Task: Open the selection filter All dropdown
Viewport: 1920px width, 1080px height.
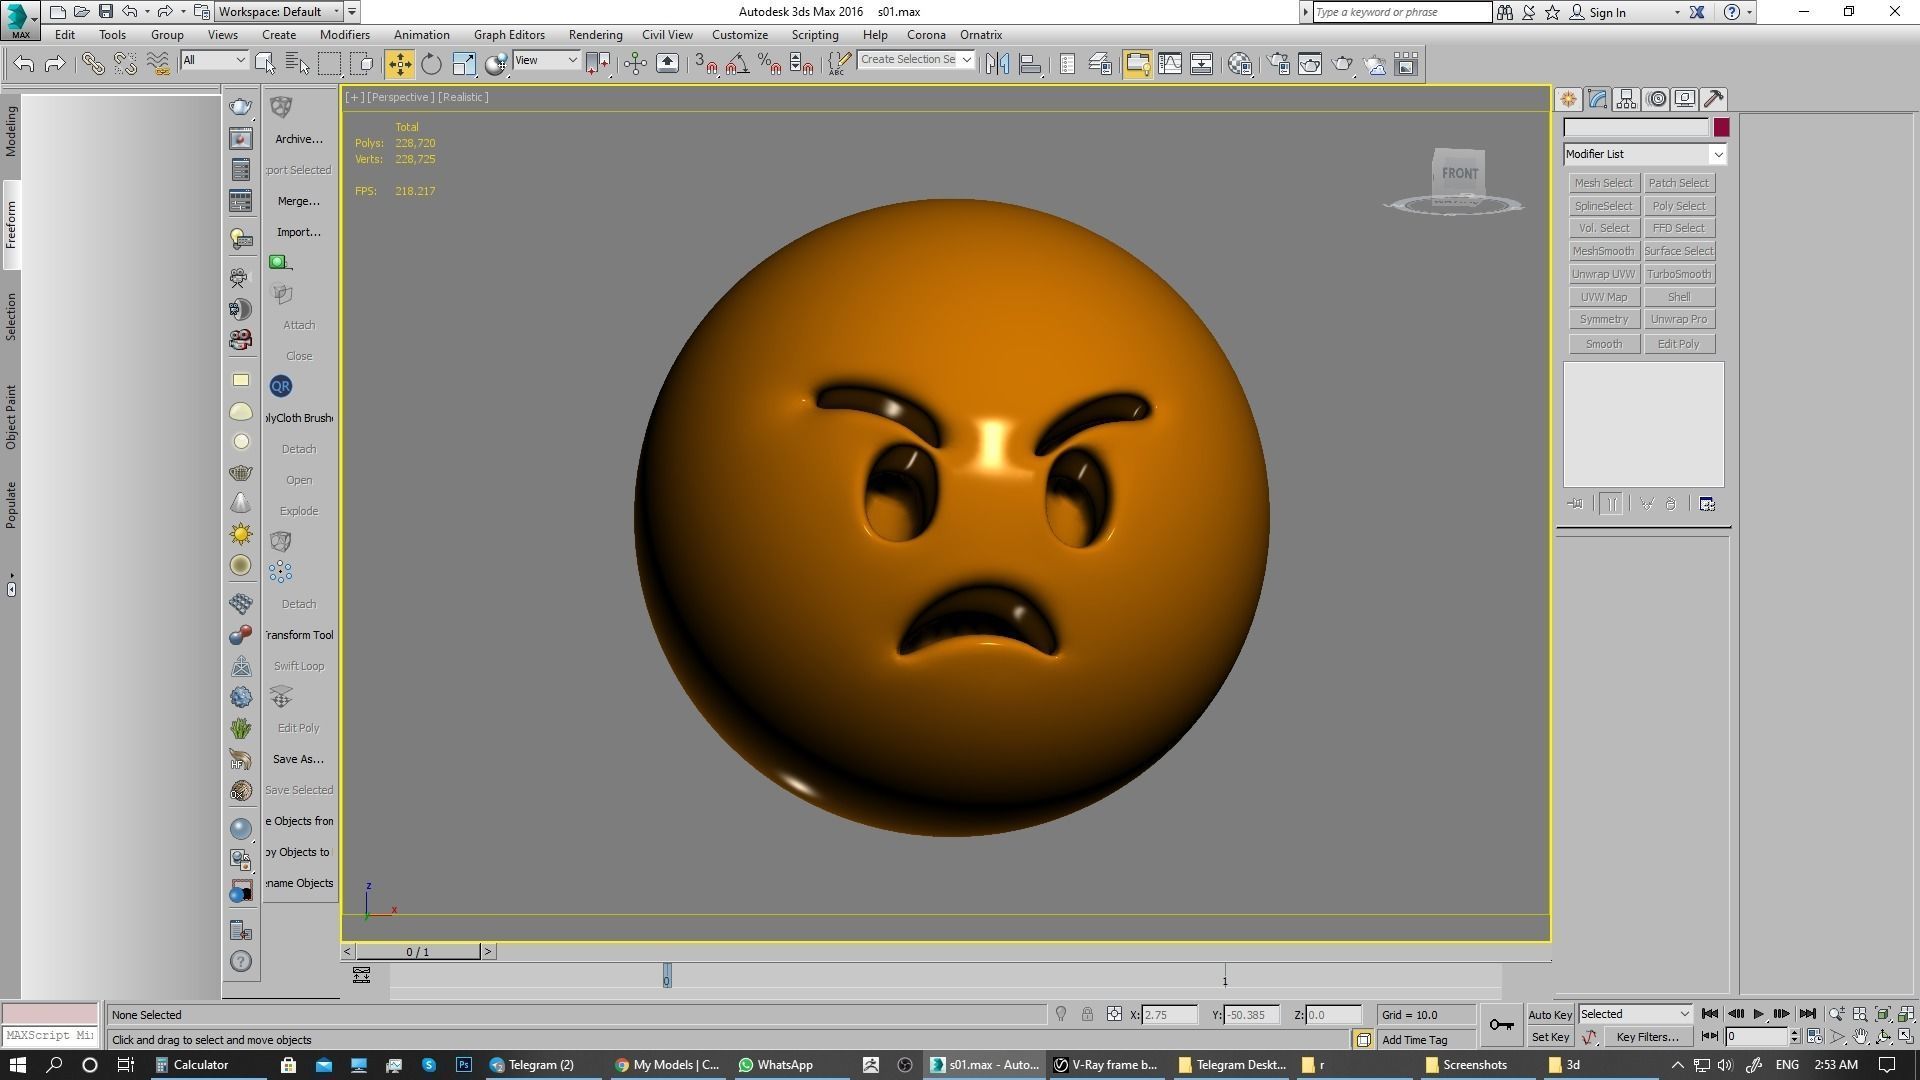Action: tap(214, 61)
